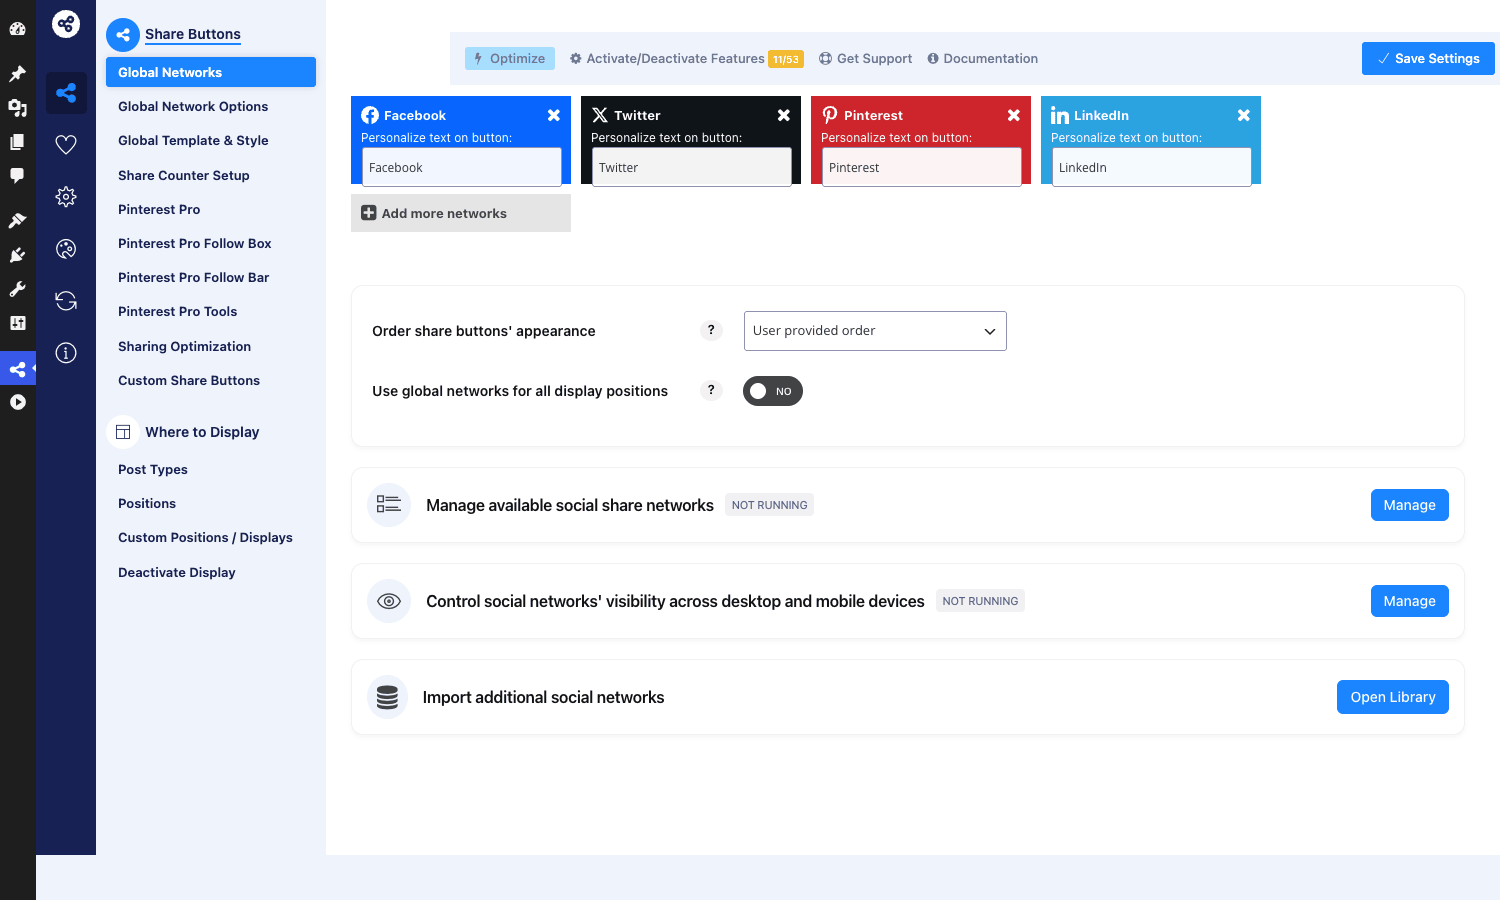Image resolution: width=1500 pixels, height=900 pixels.
Task: Edit the Twitter button text field
Action: pyautogui.click(x=691, y=167)
